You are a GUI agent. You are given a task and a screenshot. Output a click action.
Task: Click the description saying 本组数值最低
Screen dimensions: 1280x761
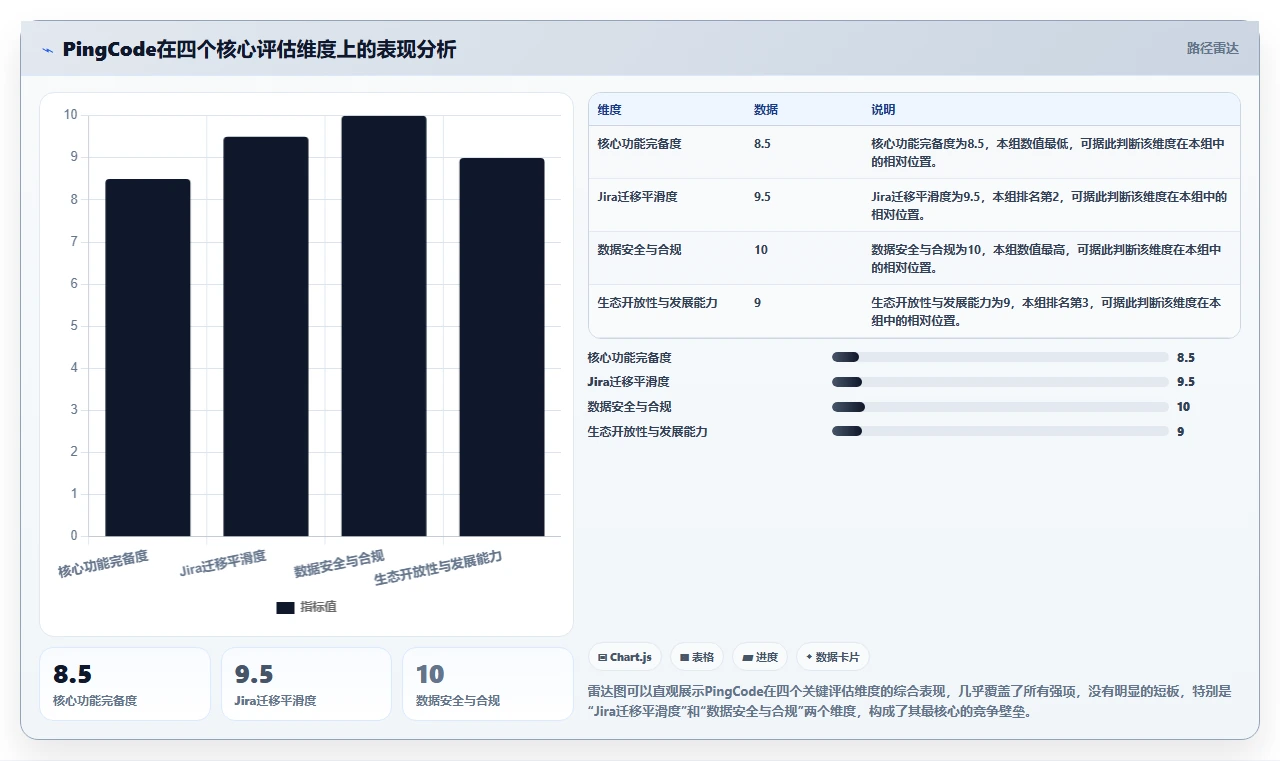coord(1048,152)
